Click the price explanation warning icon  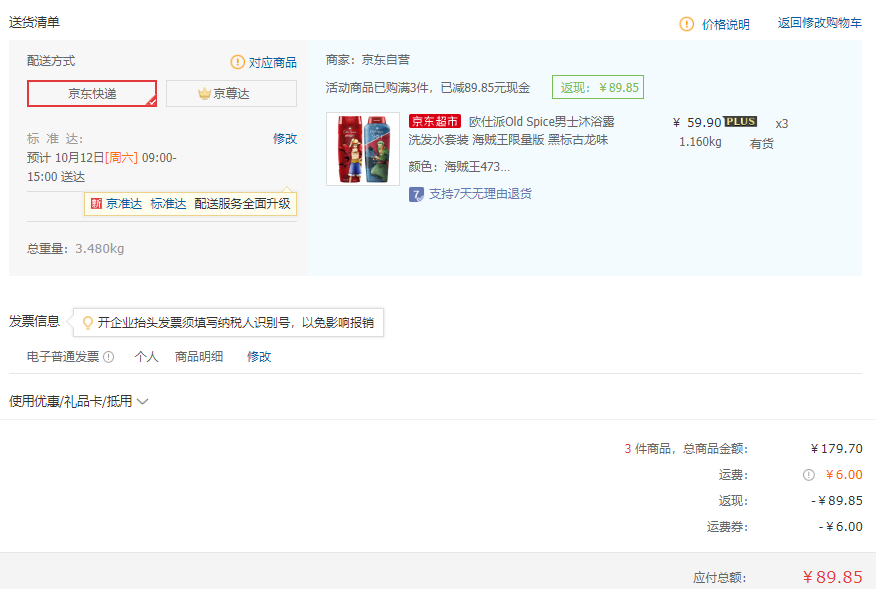click(x=686, y=24)
